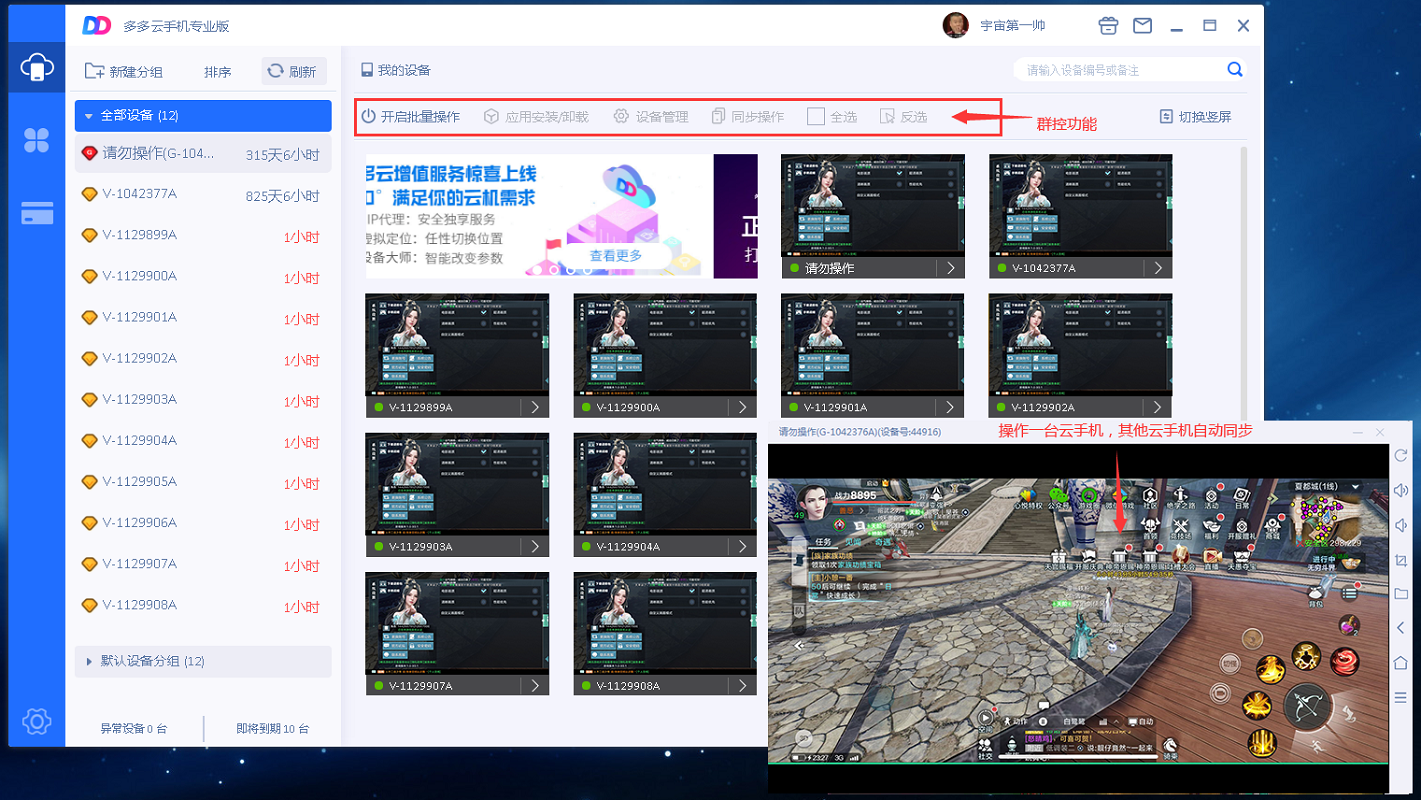Click 异常设备 0 台 at bottom
Viewport: 1421px width, 800px height.
[134, 729]
